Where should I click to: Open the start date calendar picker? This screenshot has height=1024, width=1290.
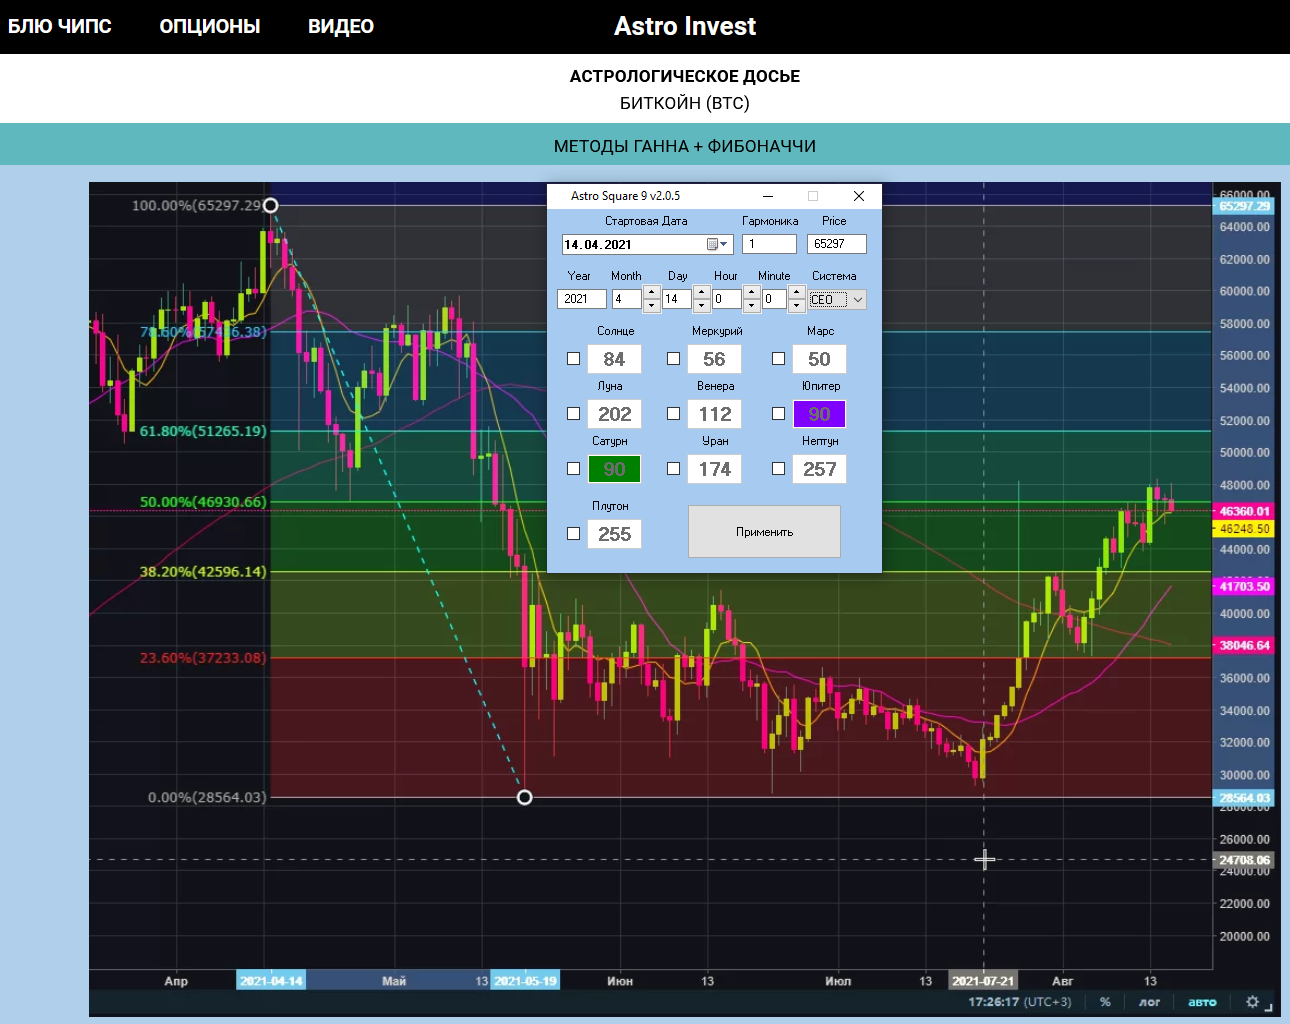click(x=717, y=245)
